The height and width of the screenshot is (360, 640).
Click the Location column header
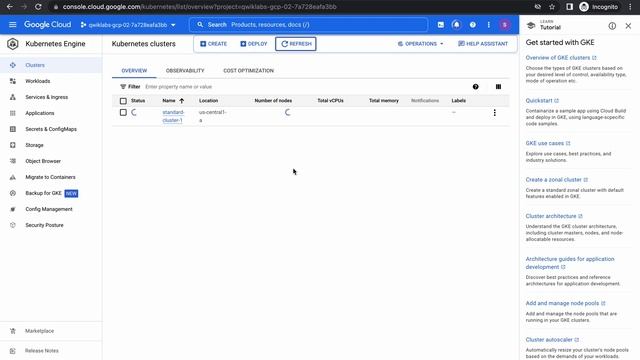pos(208,100)
